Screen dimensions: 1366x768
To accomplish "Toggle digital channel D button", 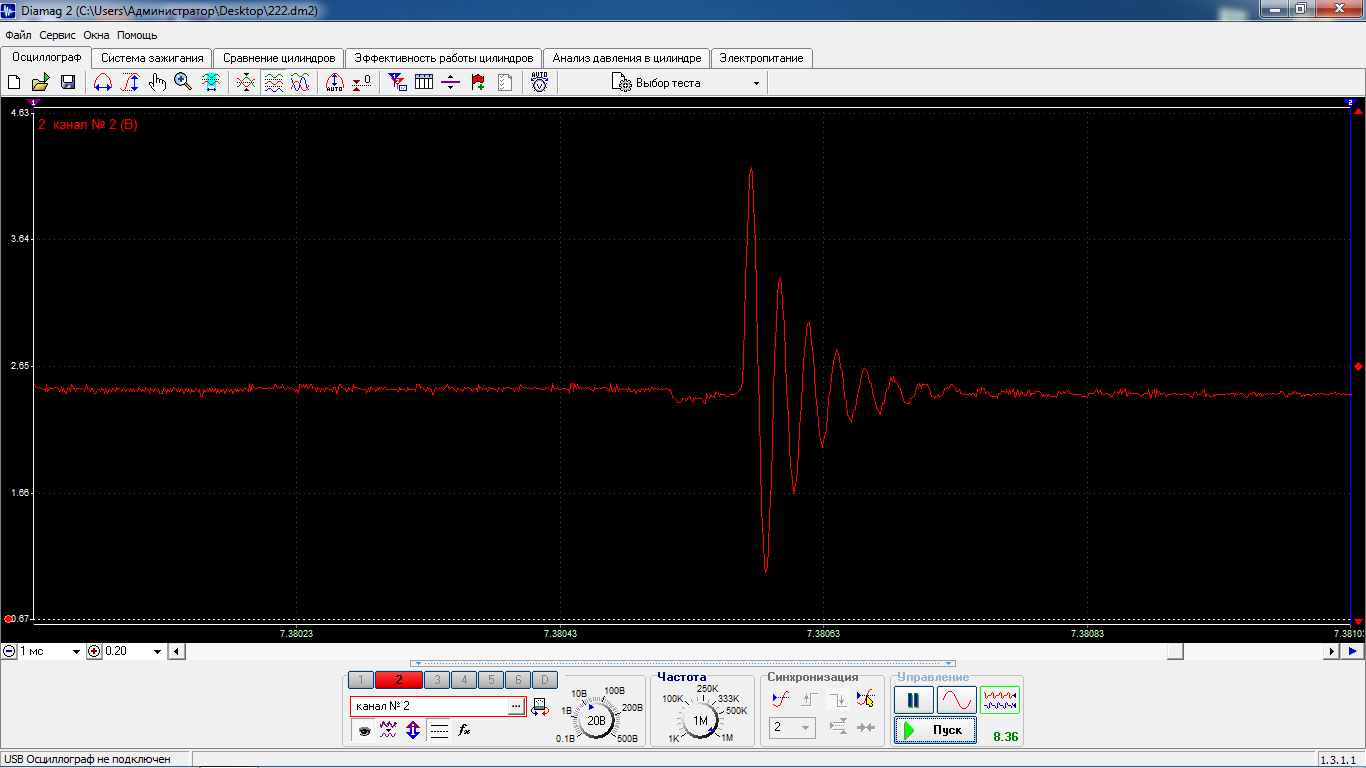I will [x=544, y=680].
